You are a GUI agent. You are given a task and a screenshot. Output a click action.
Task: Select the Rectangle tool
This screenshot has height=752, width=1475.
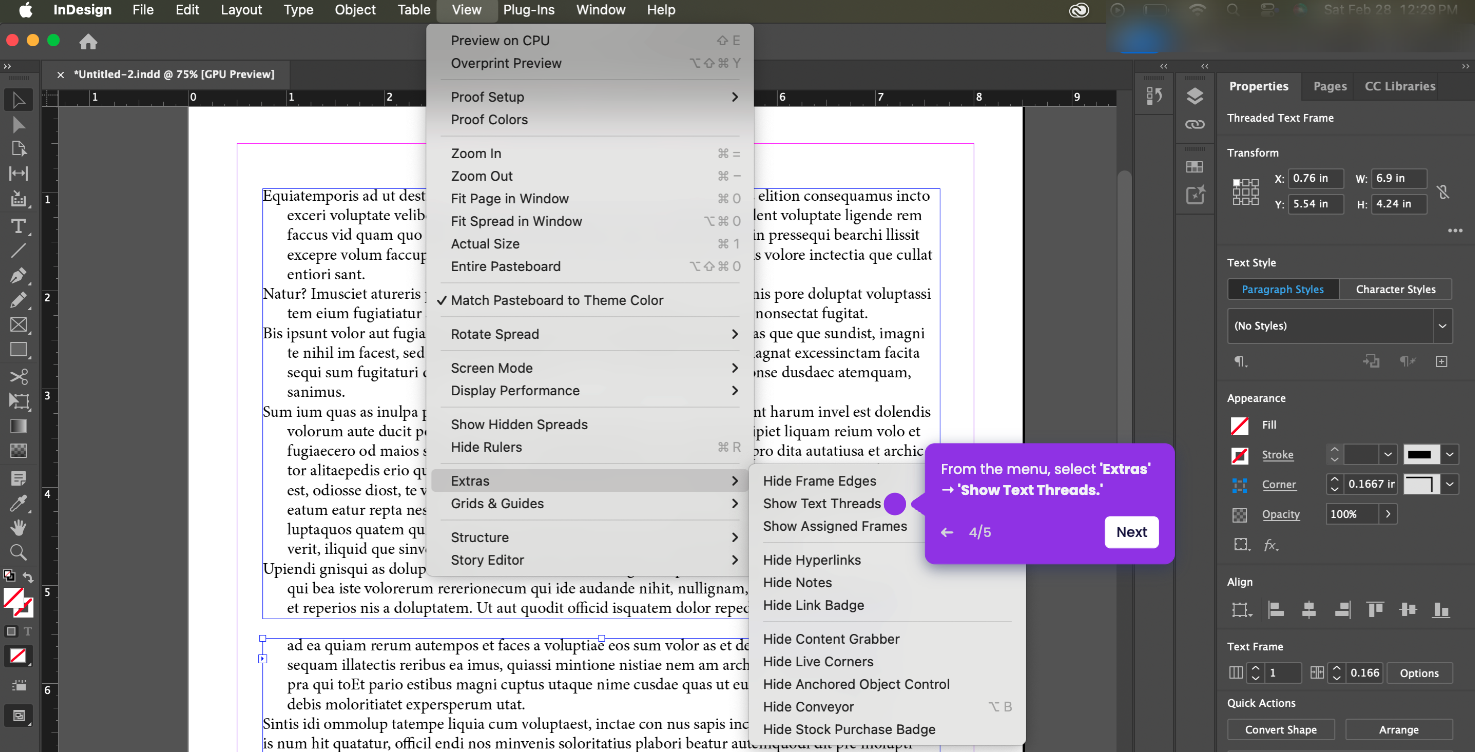coord(18,350)
